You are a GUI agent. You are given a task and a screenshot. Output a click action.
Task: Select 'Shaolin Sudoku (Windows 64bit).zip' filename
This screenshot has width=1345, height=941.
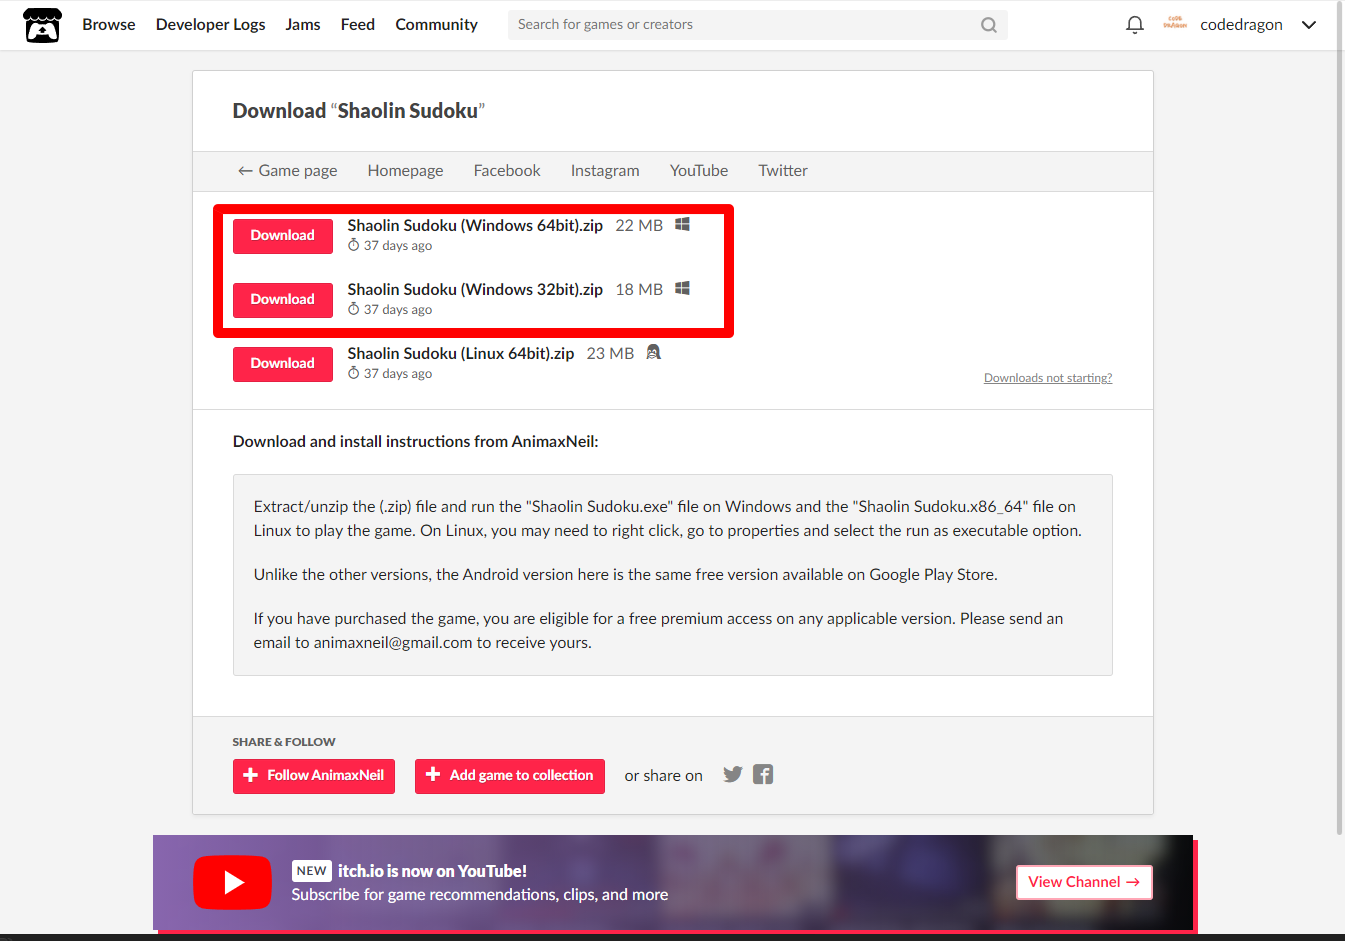[x=475, y=226]
